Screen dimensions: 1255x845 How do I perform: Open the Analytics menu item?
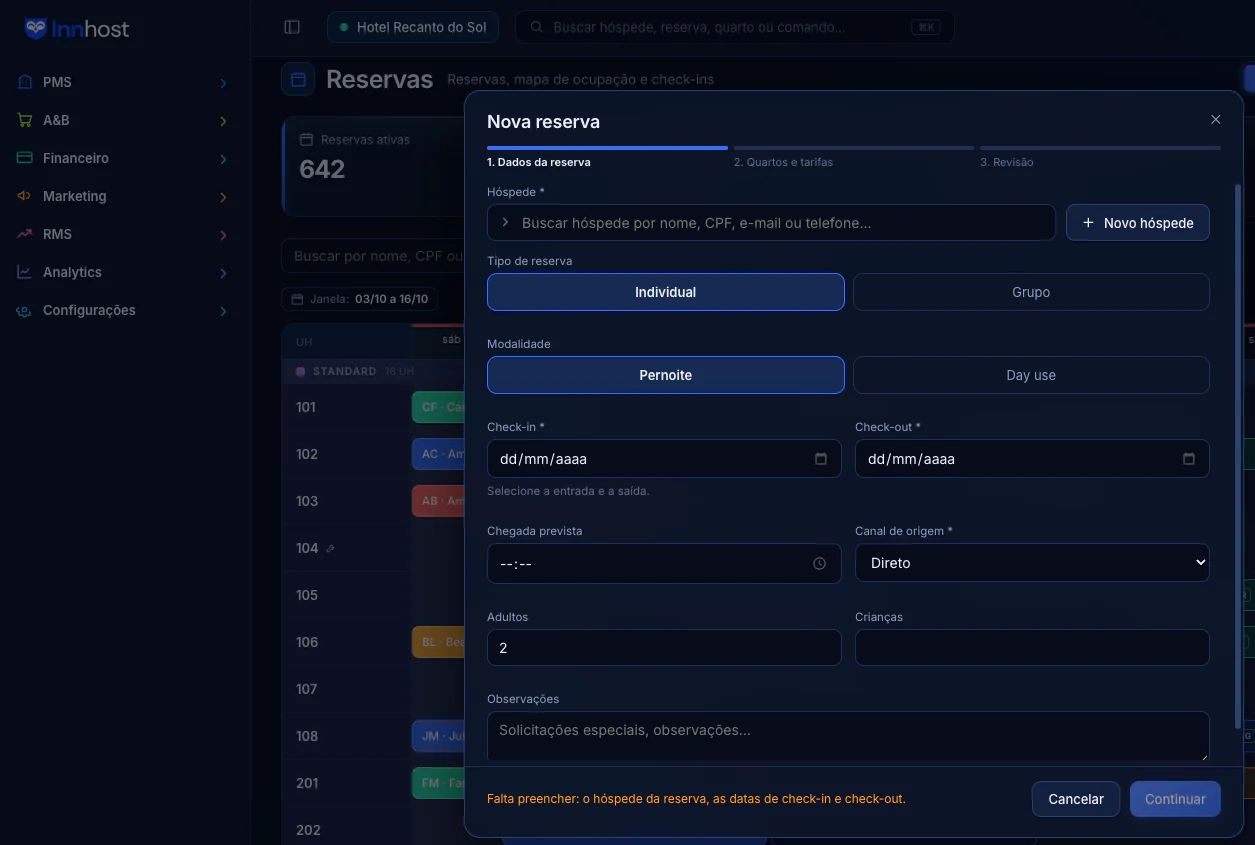[123, 272]
